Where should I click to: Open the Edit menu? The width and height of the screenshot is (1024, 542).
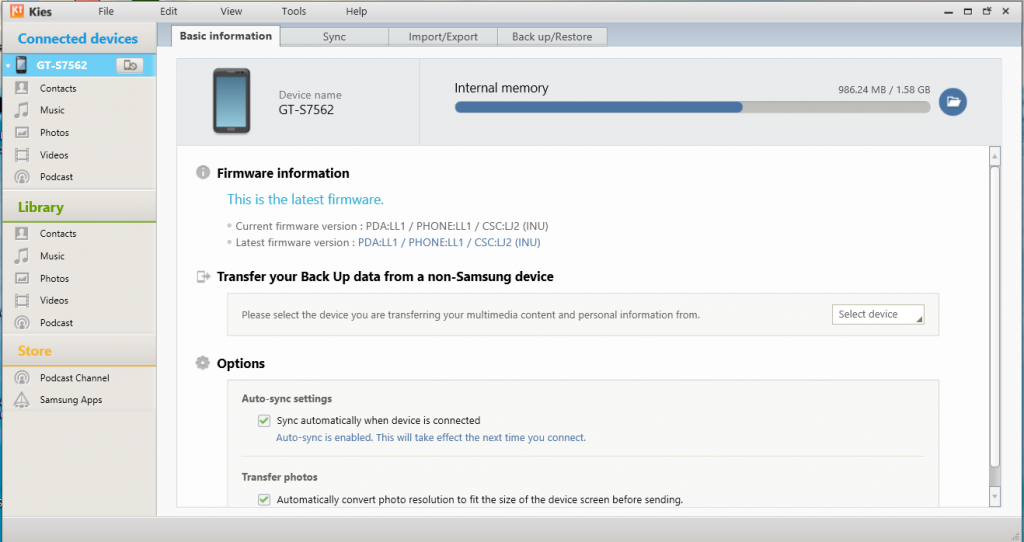coord(168,11)
